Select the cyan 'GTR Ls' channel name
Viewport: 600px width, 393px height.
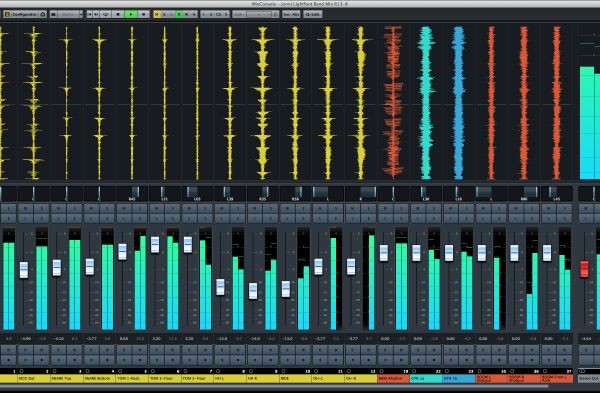pyautogui.click(x=426, y=378)
